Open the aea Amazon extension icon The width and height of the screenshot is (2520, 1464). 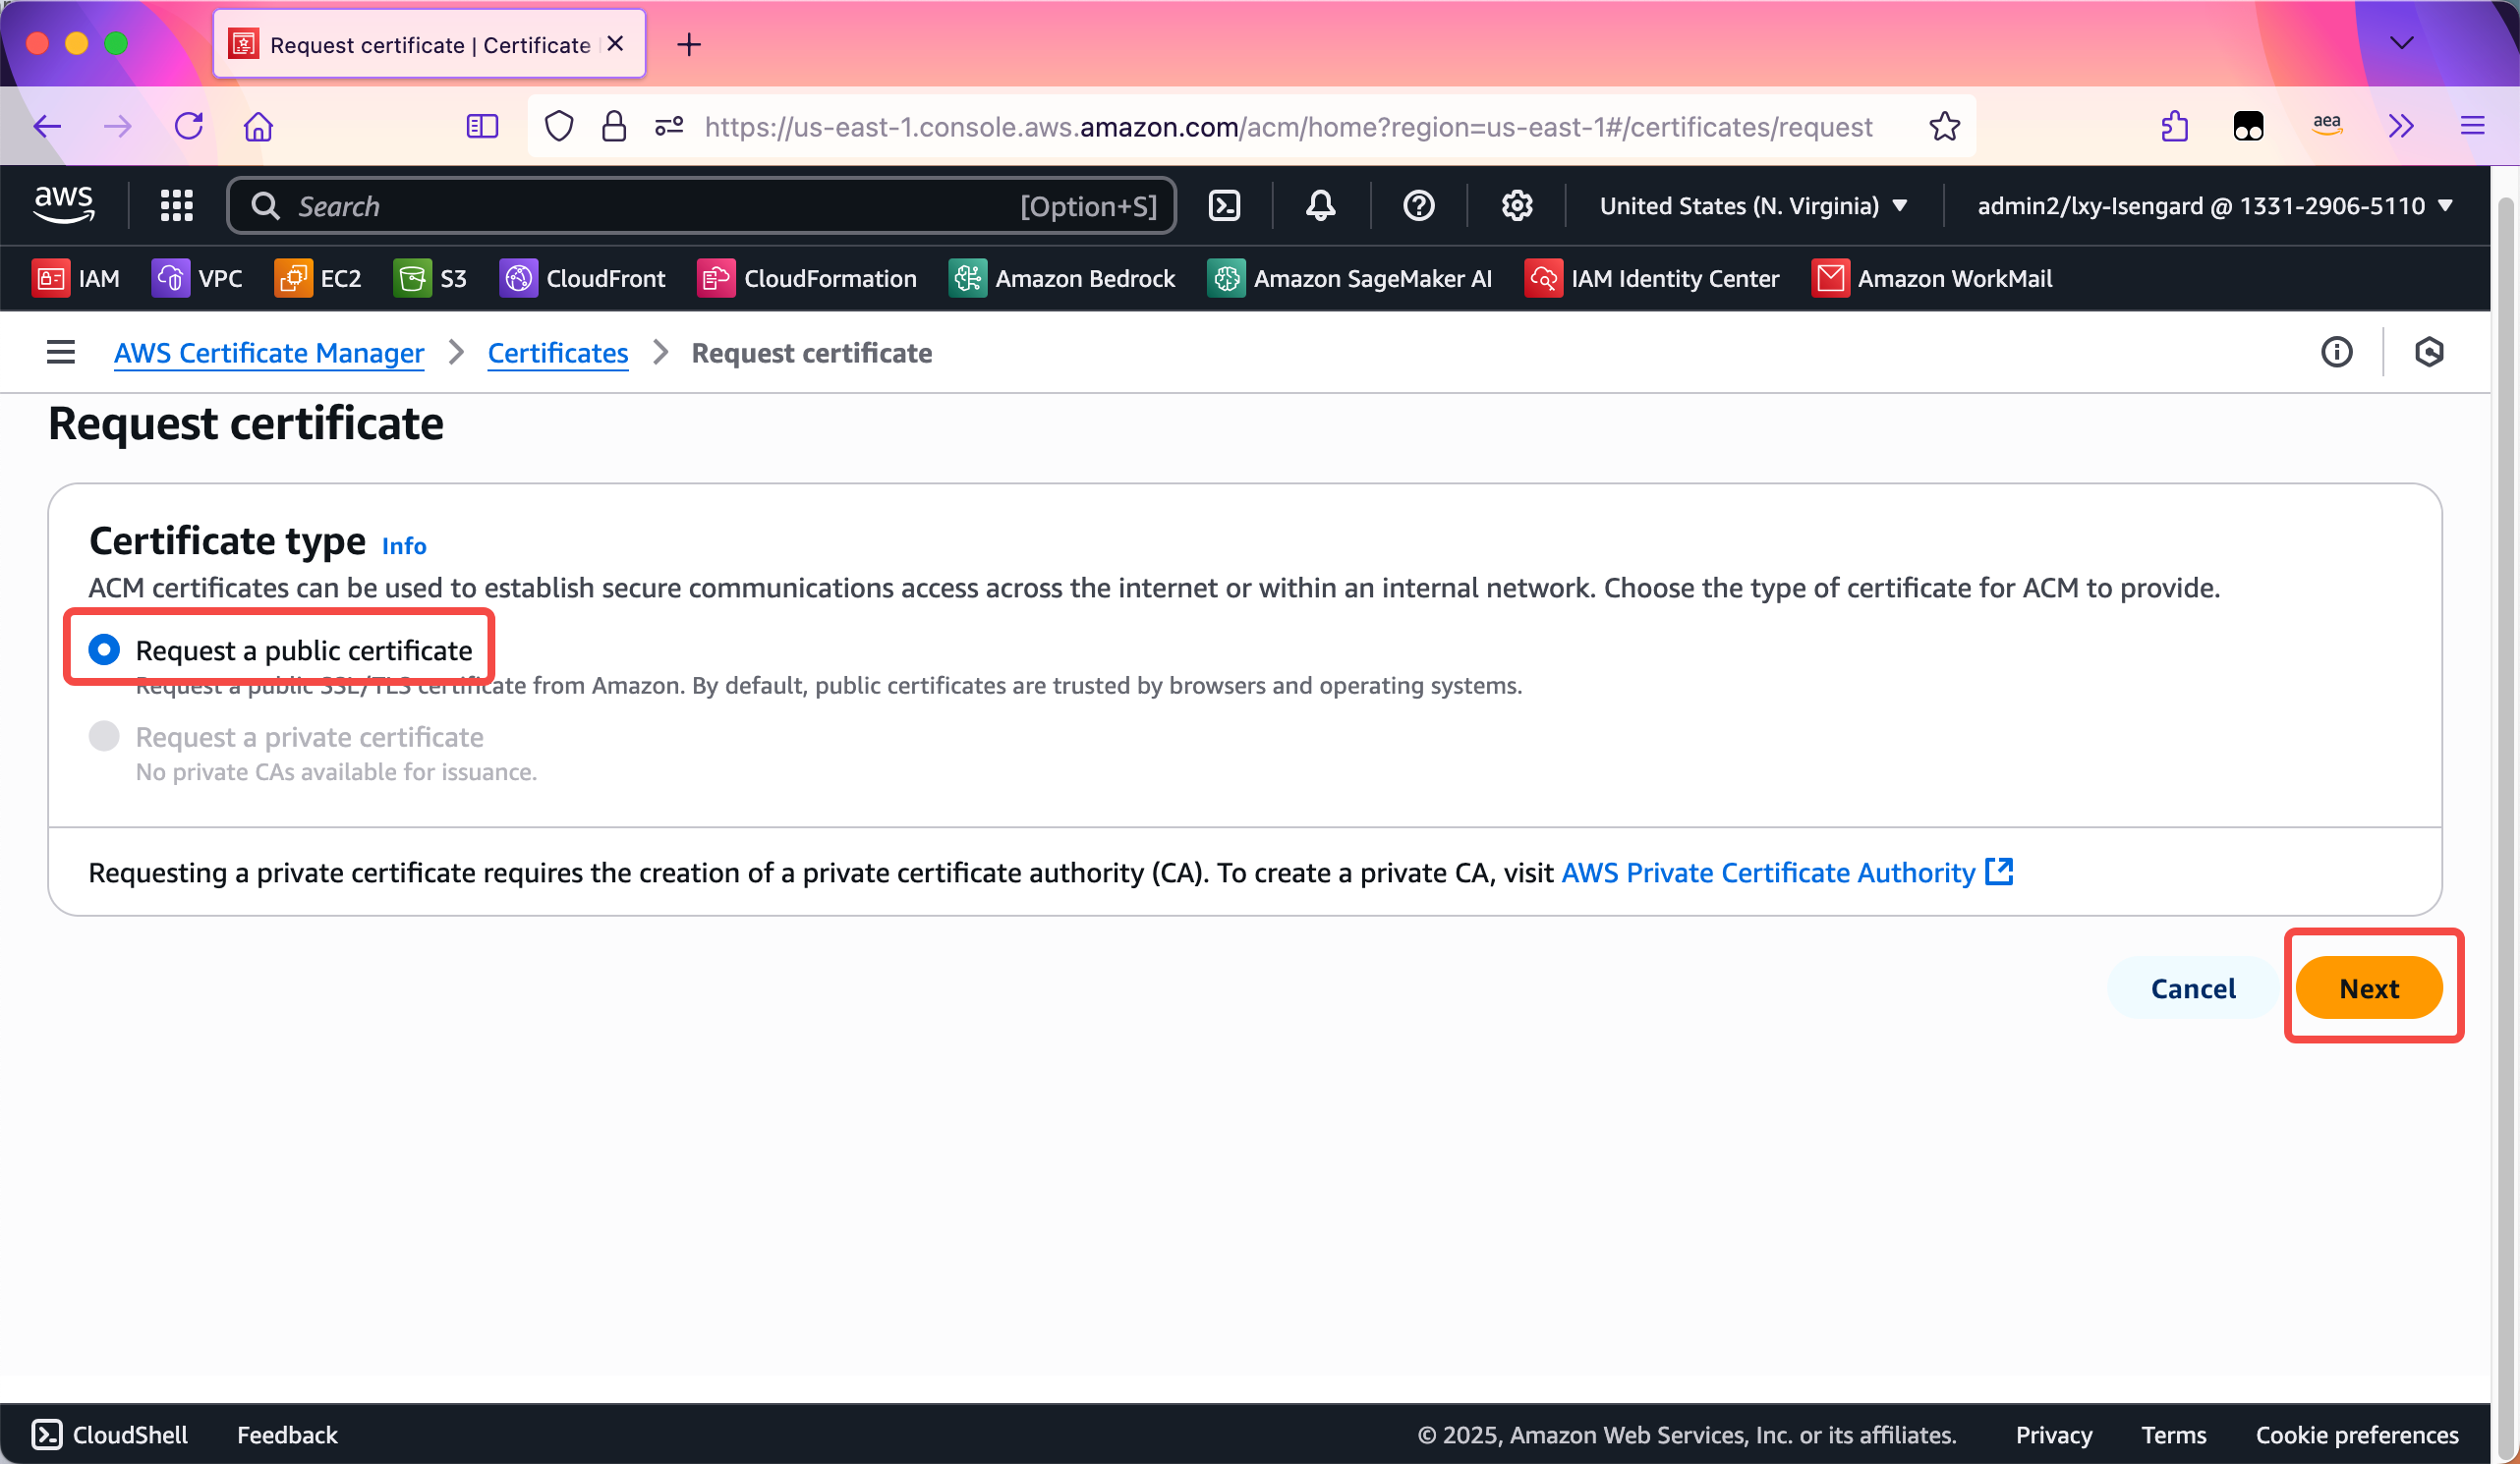click(2326, 126)
